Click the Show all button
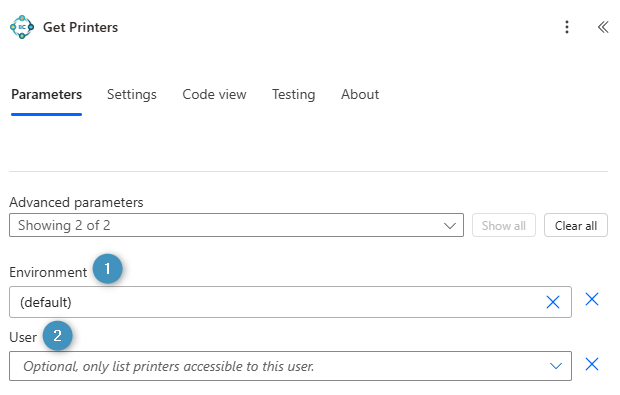The height and width of the screenshot is (395, 620). point(504,225)
